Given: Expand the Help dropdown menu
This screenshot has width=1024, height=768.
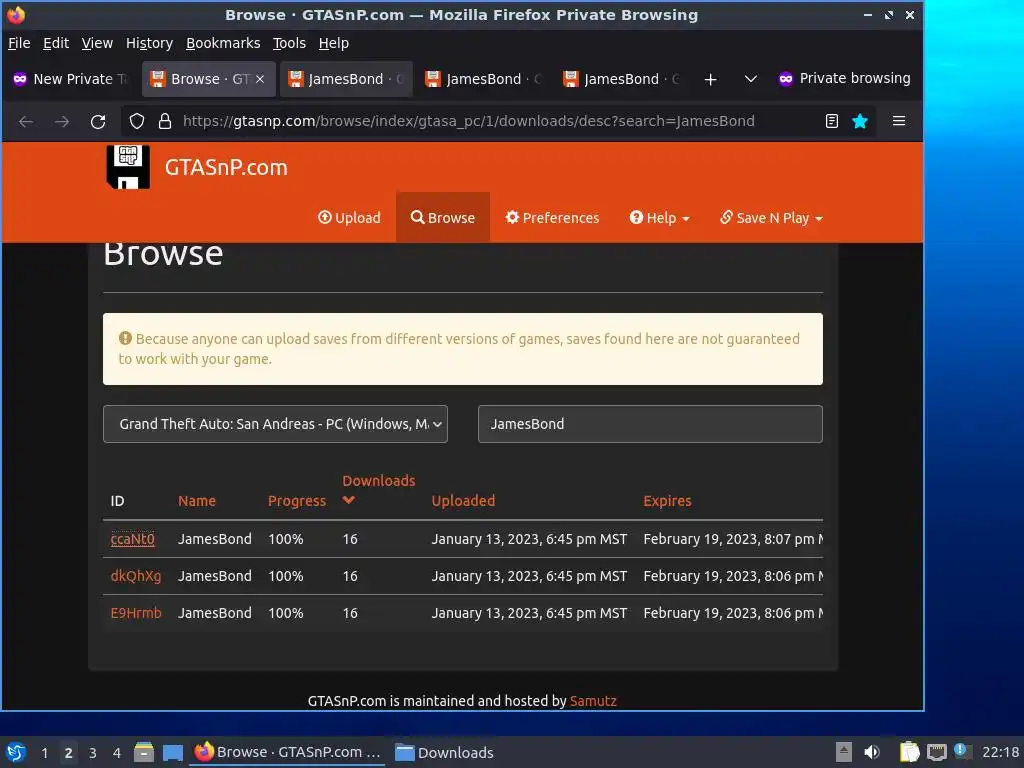Looking at the screenshot, I should click(659, 217).
